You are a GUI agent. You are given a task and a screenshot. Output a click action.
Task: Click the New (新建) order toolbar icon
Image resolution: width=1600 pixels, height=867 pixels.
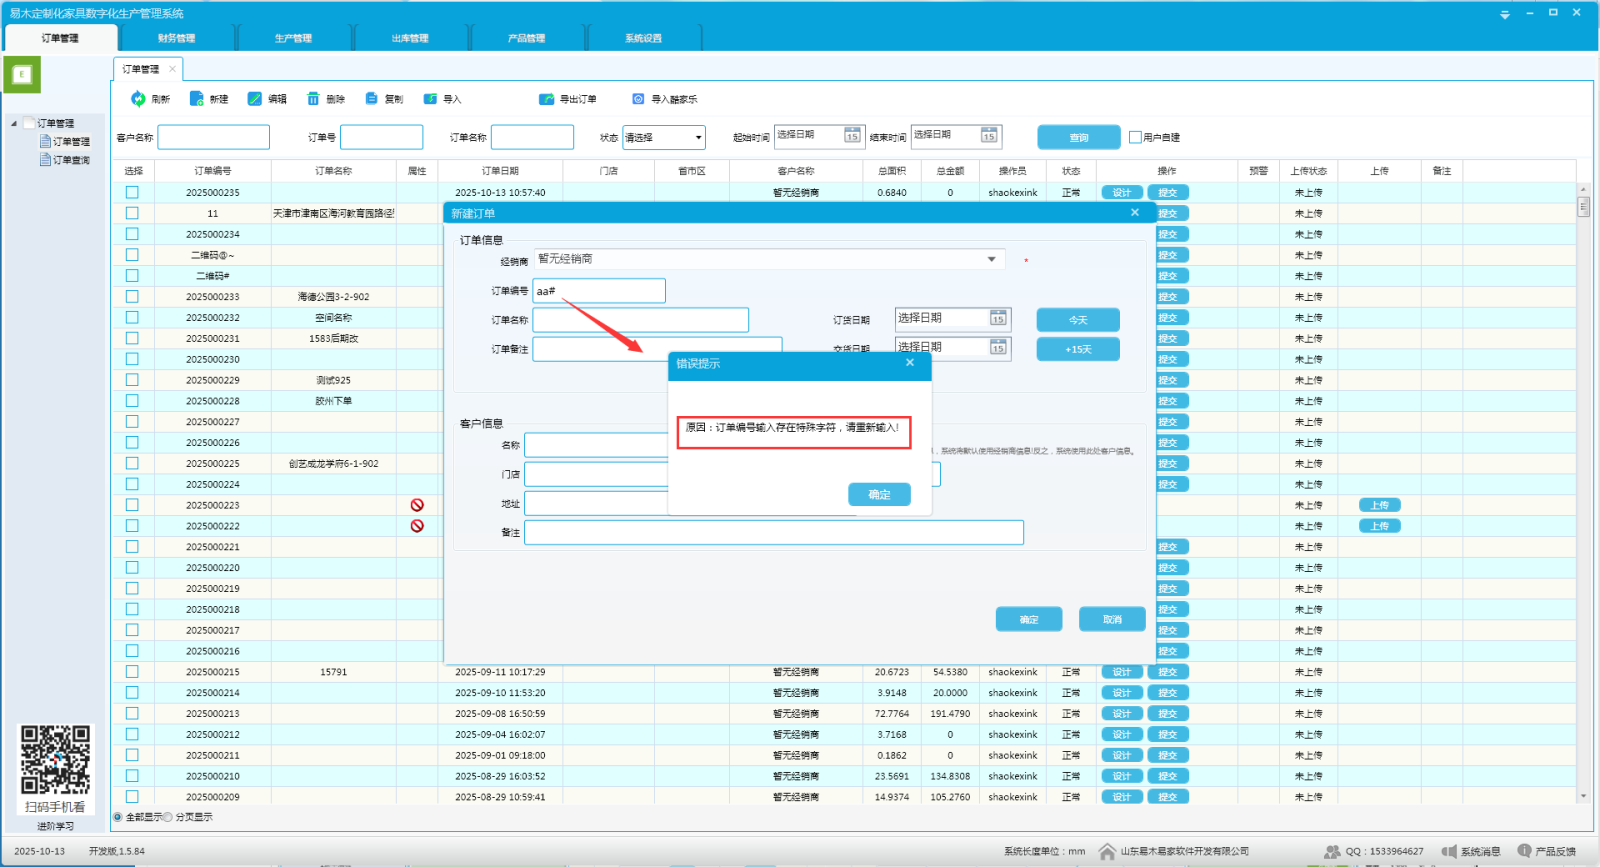(x=197, y=99)
